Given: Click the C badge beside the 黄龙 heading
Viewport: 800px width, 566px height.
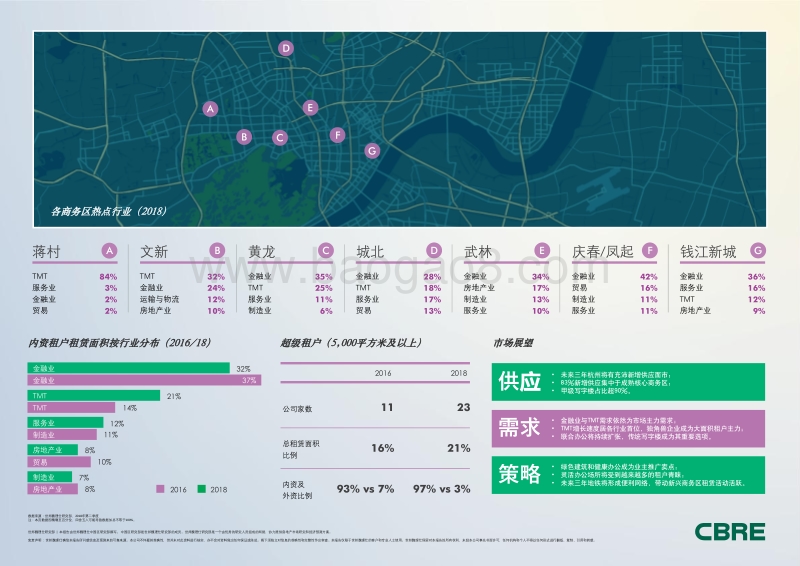Looking at the screenshot, I should coord(326,251).
